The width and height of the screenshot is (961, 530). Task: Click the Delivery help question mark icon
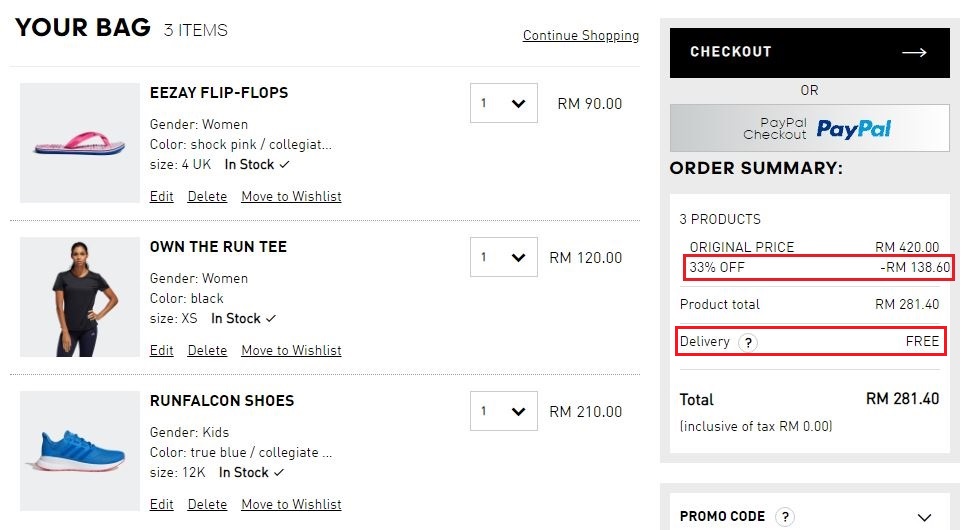point(748,342)
